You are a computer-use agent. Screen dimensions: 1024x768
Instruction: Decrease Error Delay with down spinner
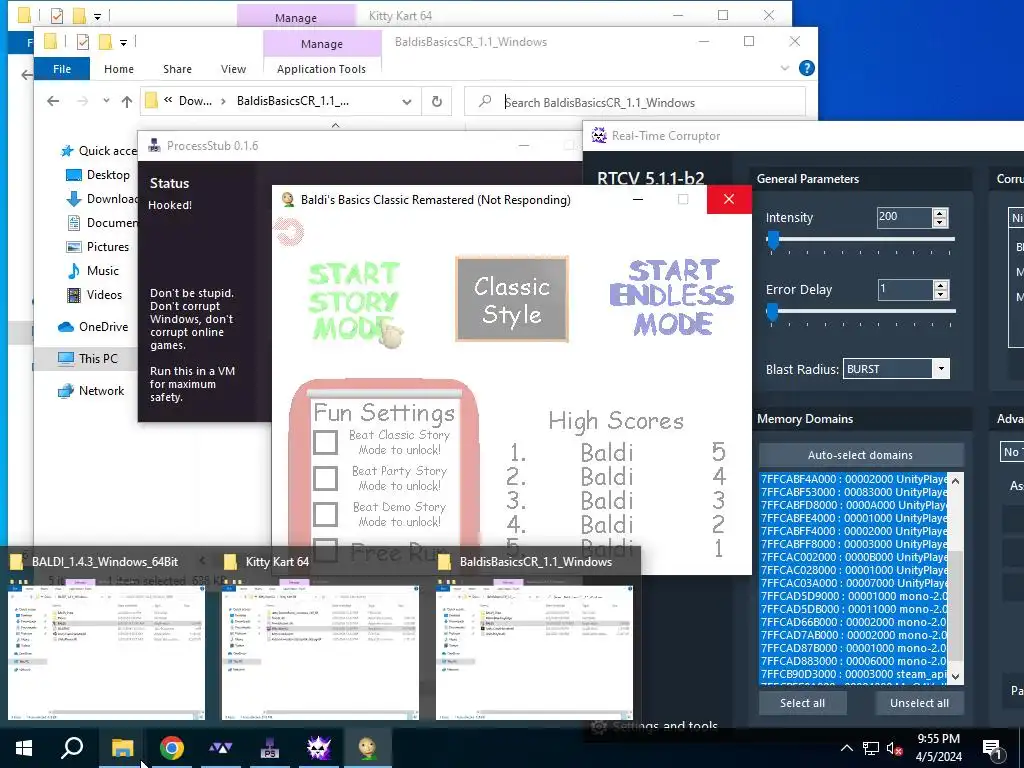940,295
